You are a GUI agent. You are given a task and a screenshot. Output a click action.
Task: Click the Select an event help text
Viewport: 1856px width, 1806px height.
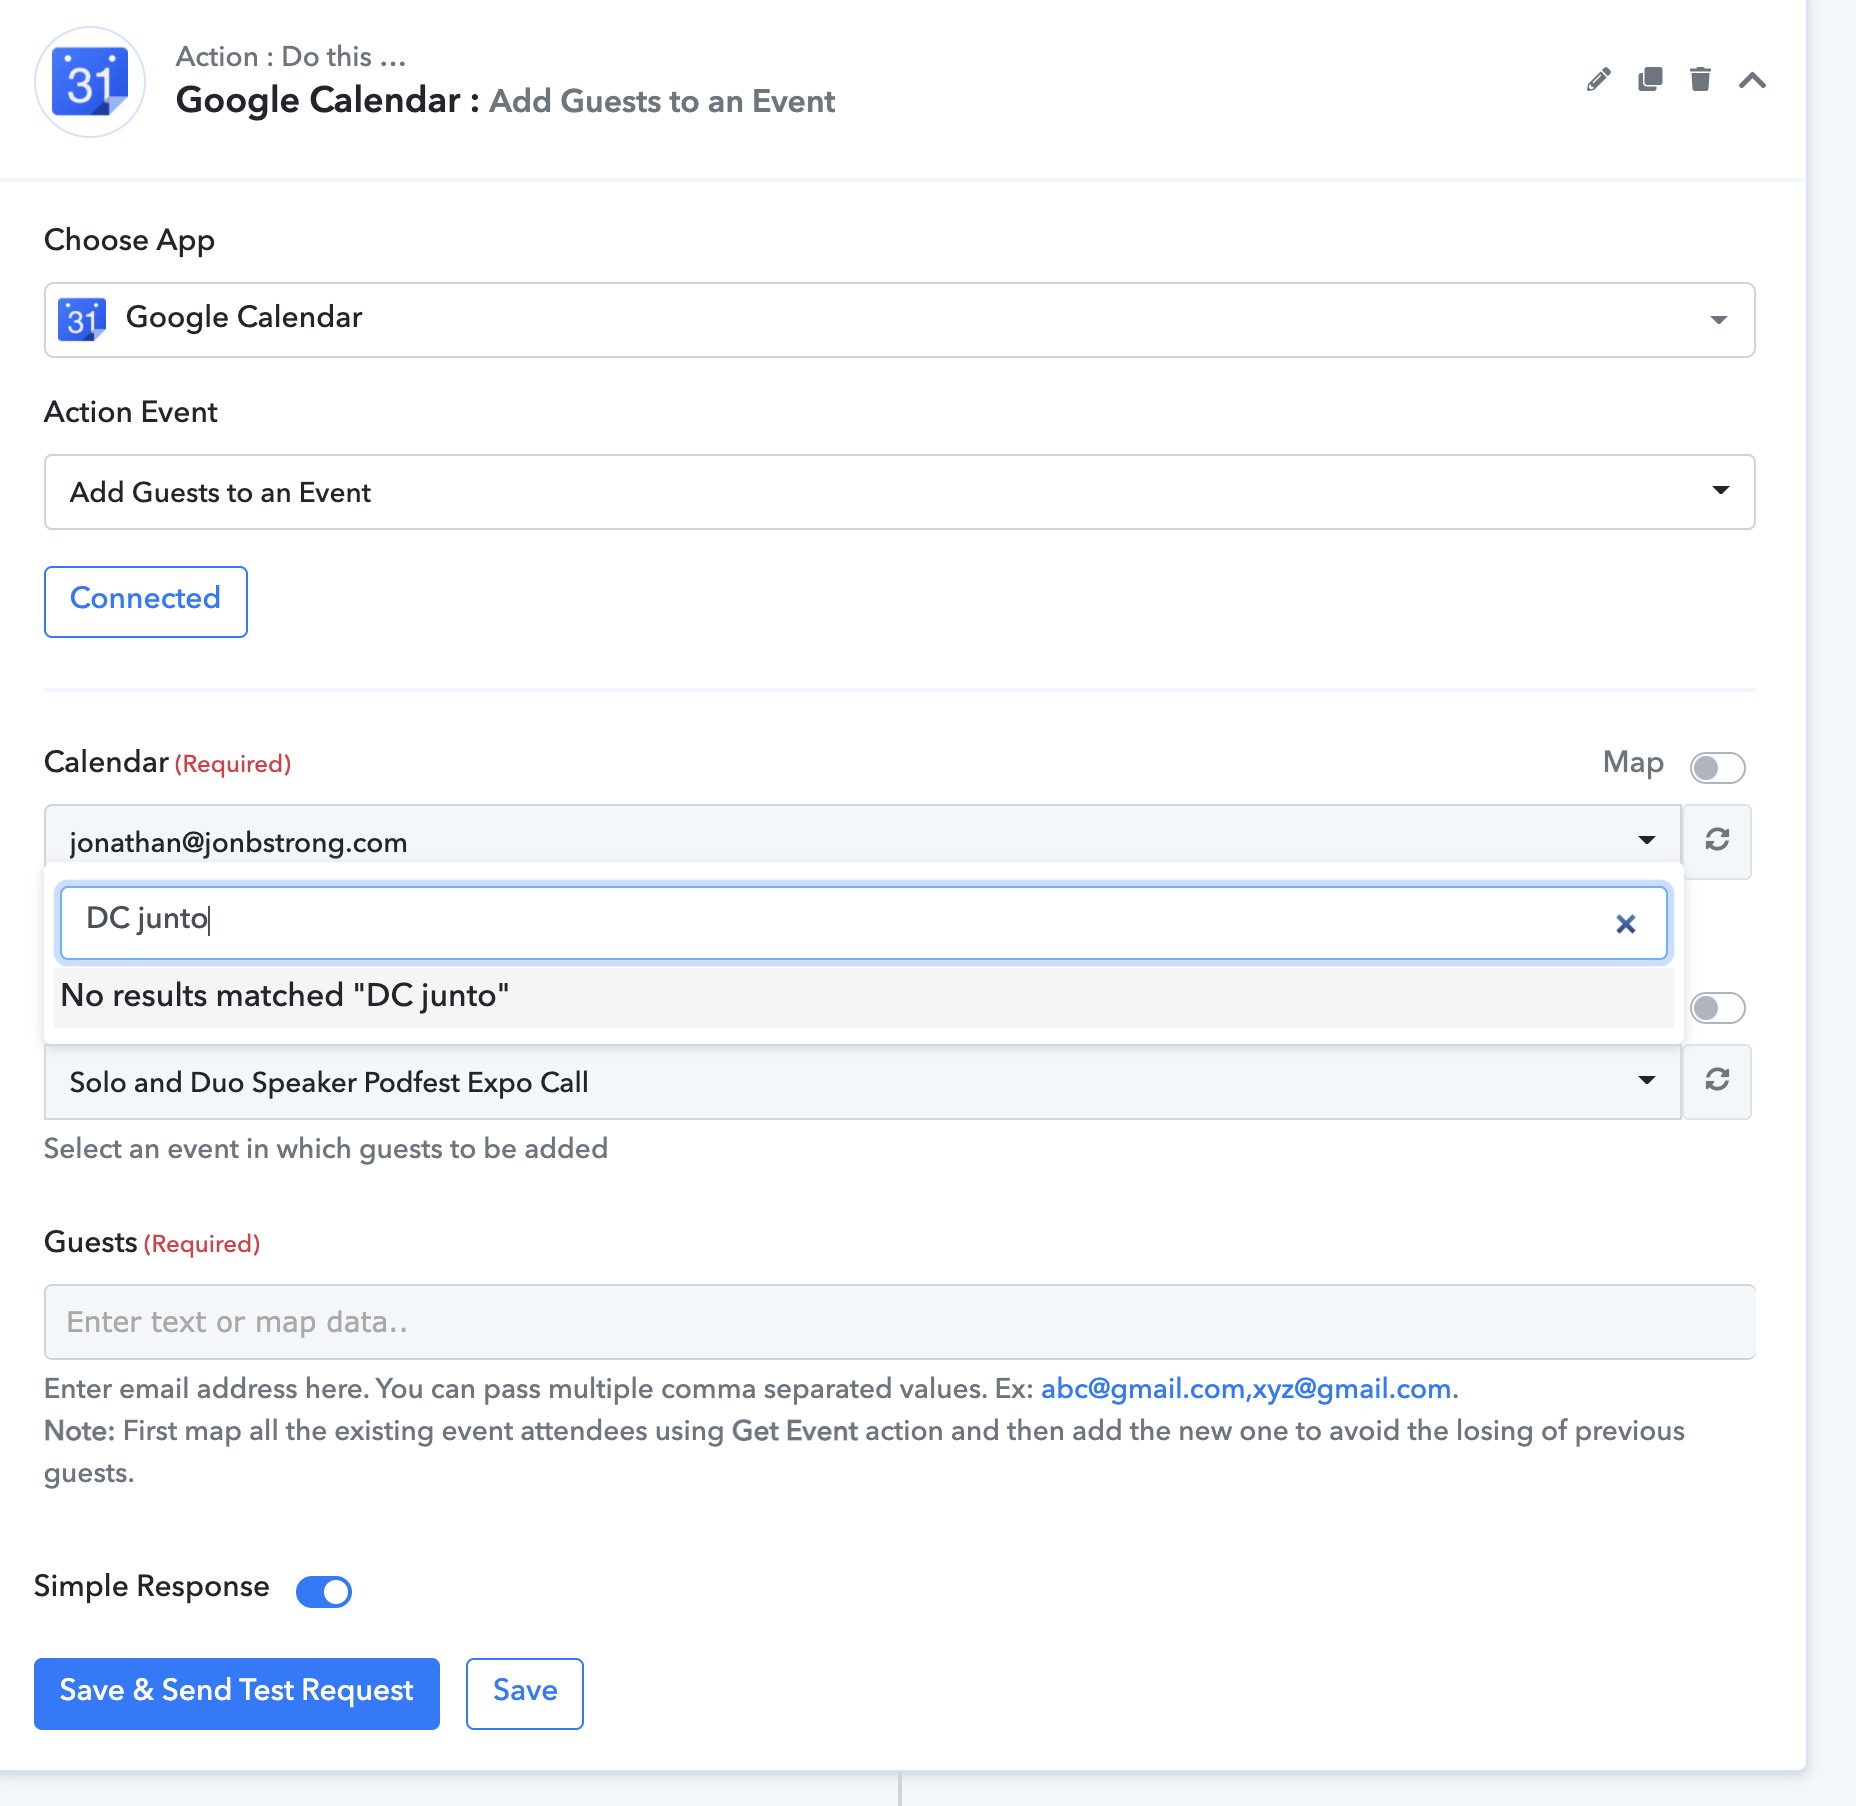[326, 1148]
